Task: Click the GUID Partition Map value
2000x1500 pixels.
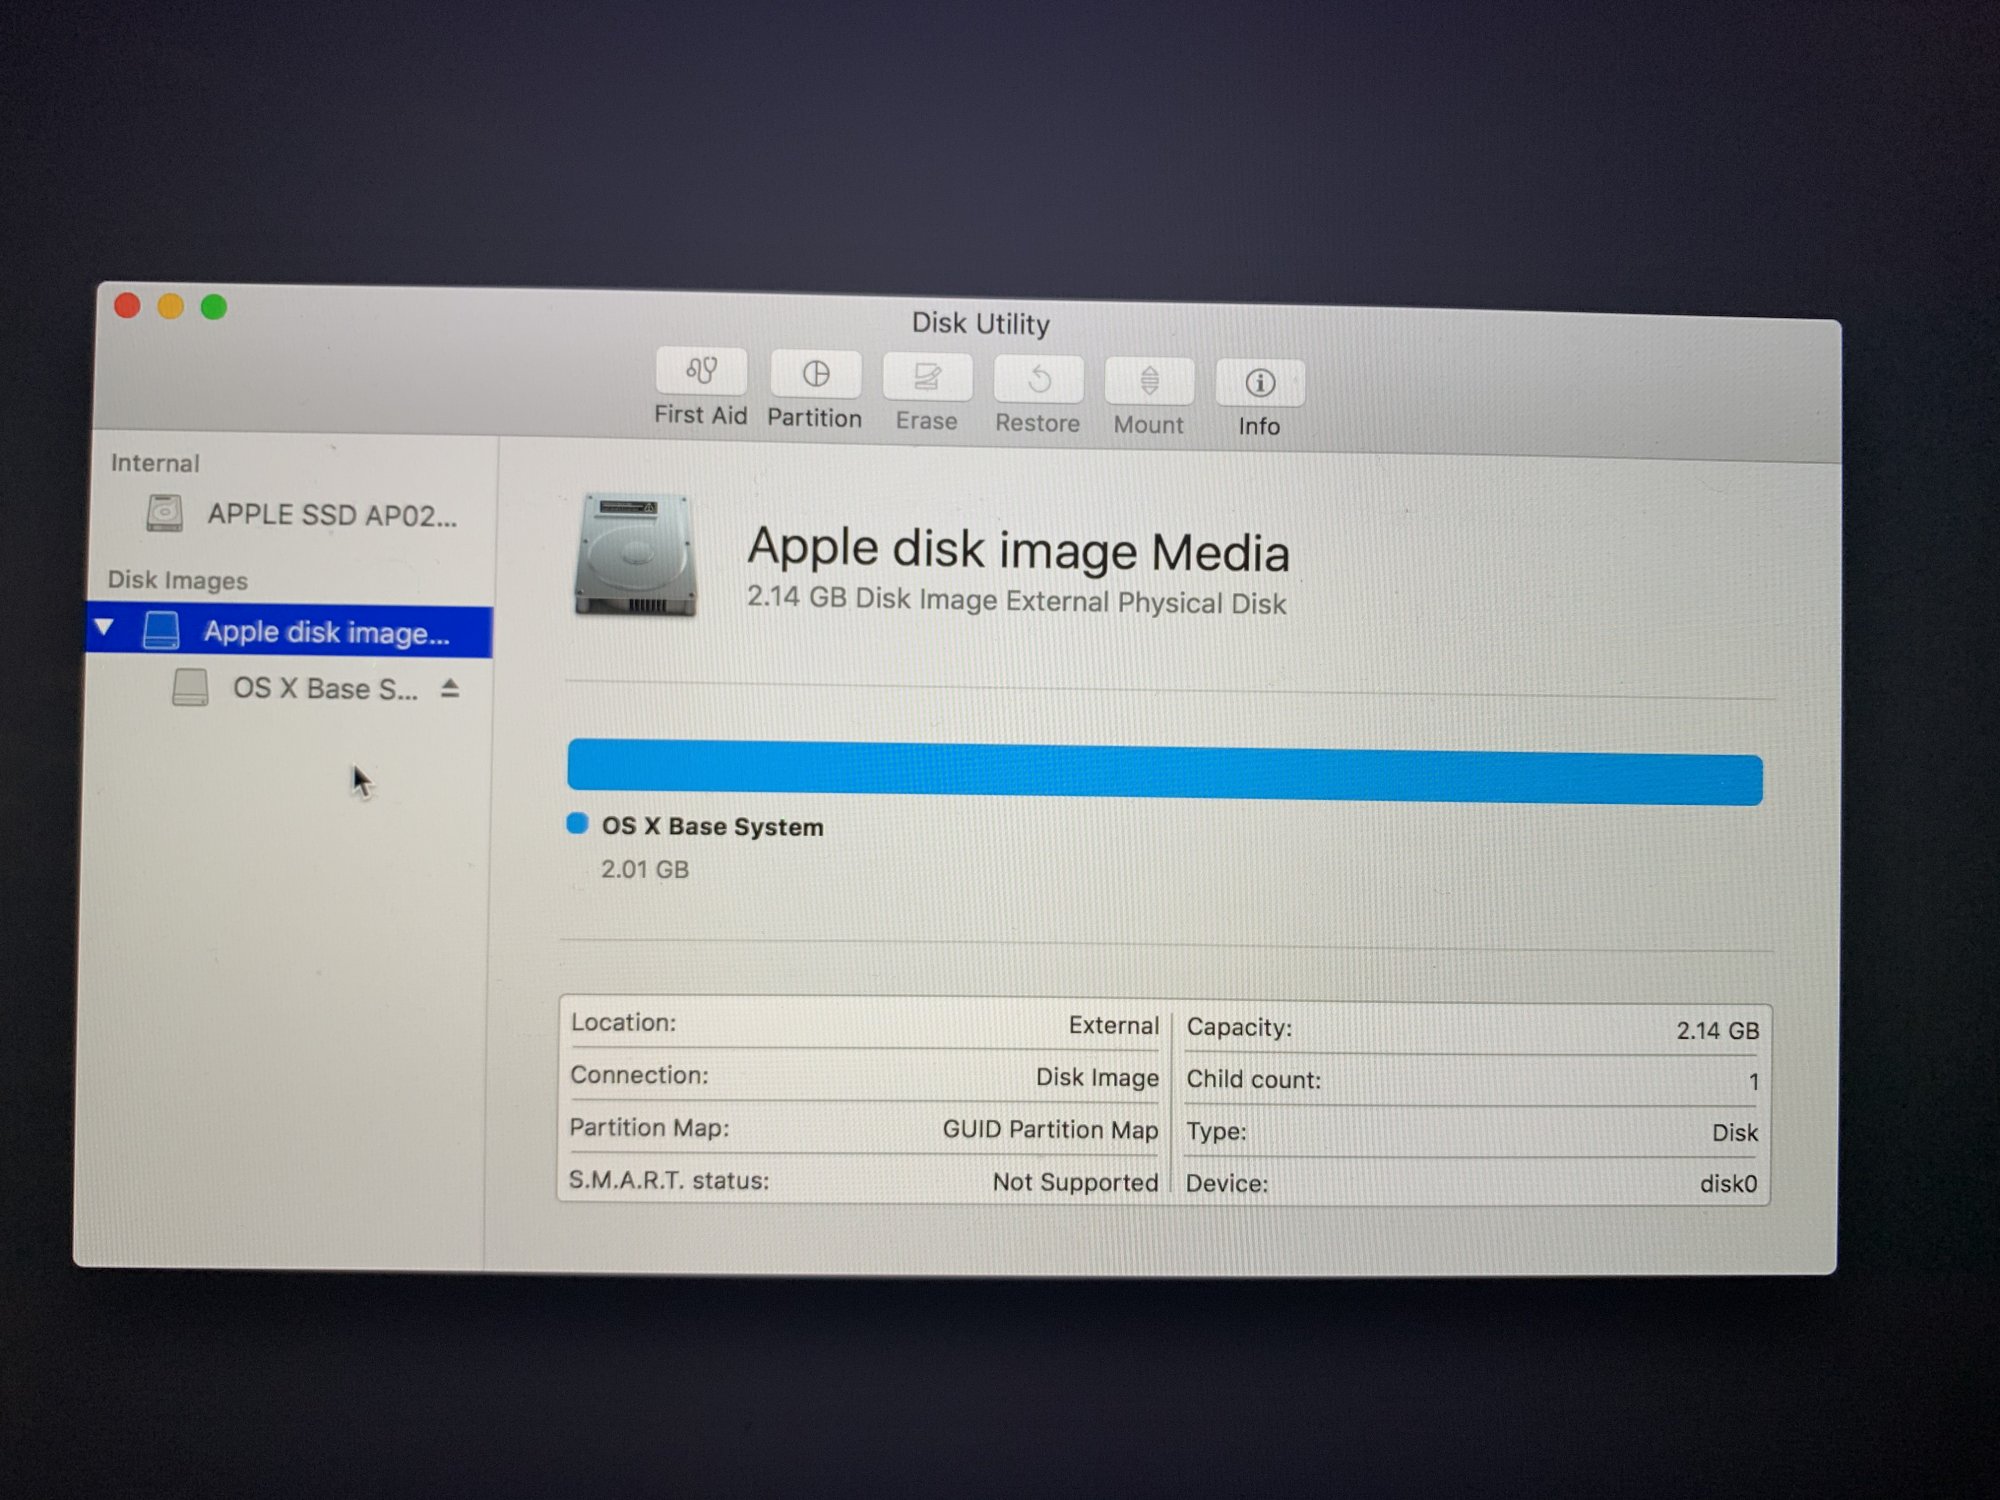Action: [x=1050, y=1129]
